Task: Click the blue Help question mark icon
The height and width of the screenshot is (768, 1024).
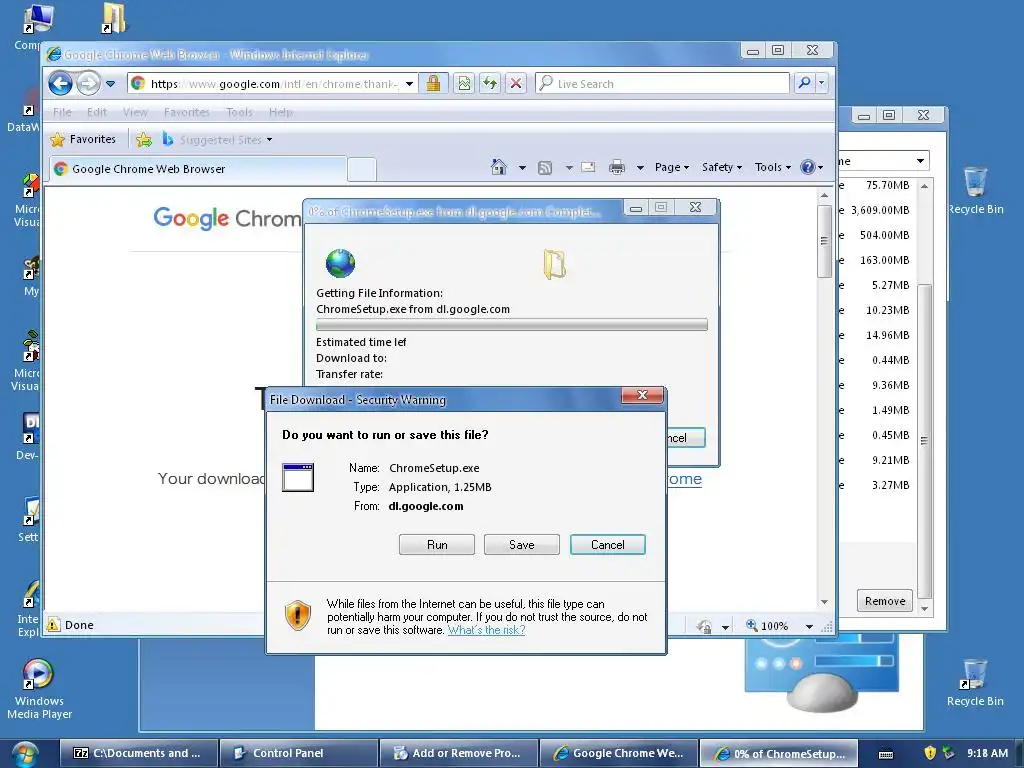Action: pyautogui.click(x=808, y=167)
